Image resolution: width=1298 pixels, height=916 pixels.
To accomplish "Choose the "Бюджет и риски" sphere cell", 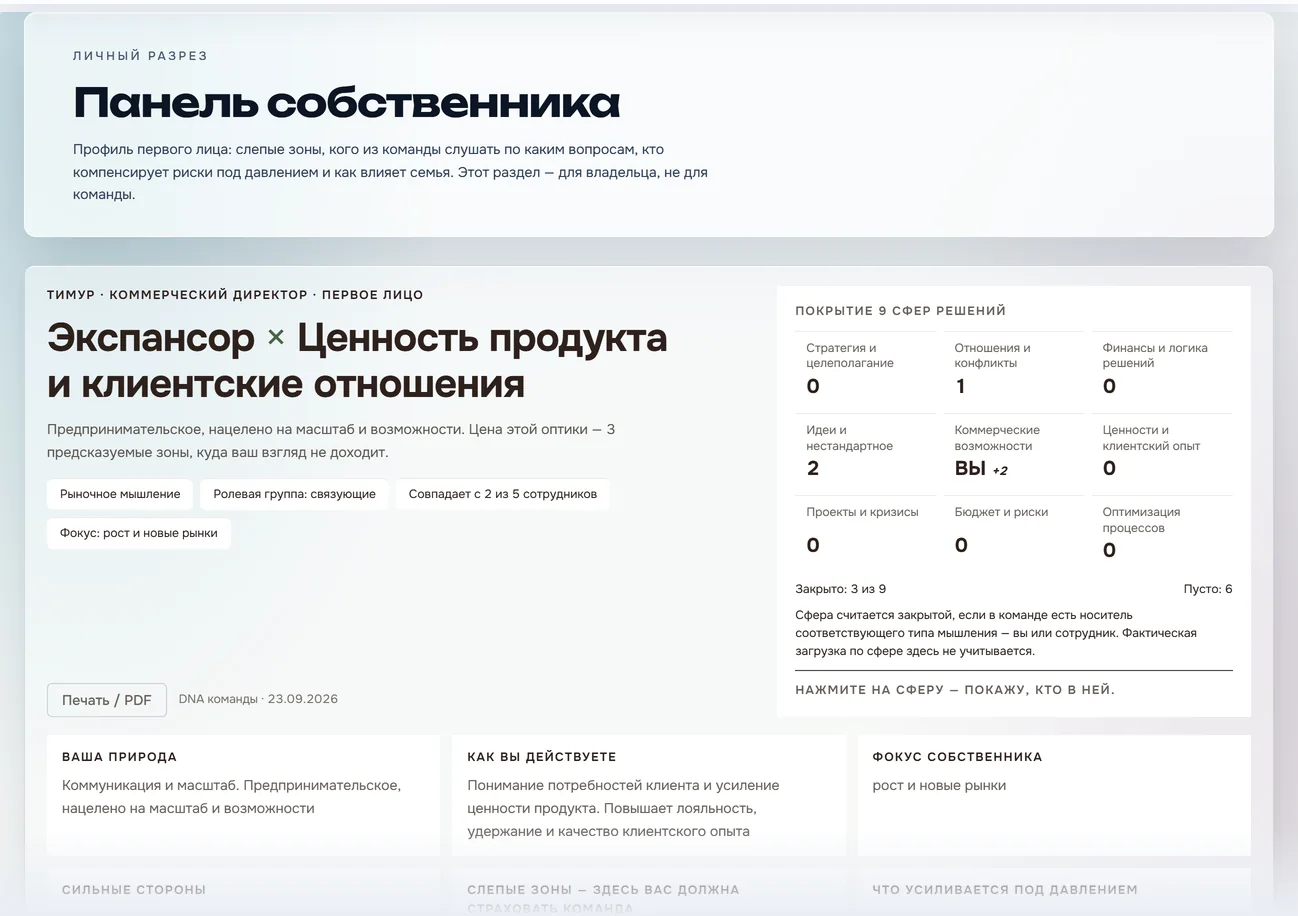I will click(x=1013, y=536).
